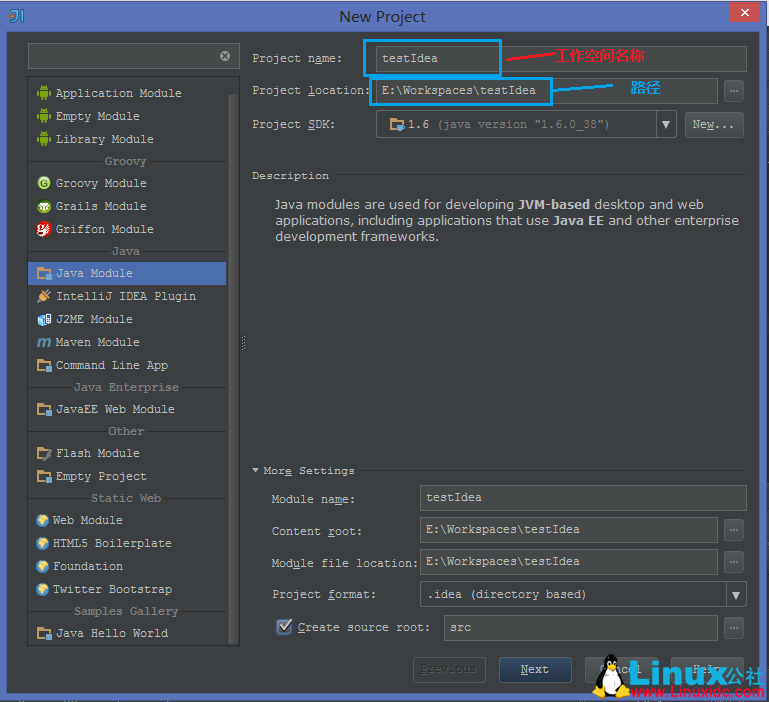Open the Project format dropdown

point(736,595)
